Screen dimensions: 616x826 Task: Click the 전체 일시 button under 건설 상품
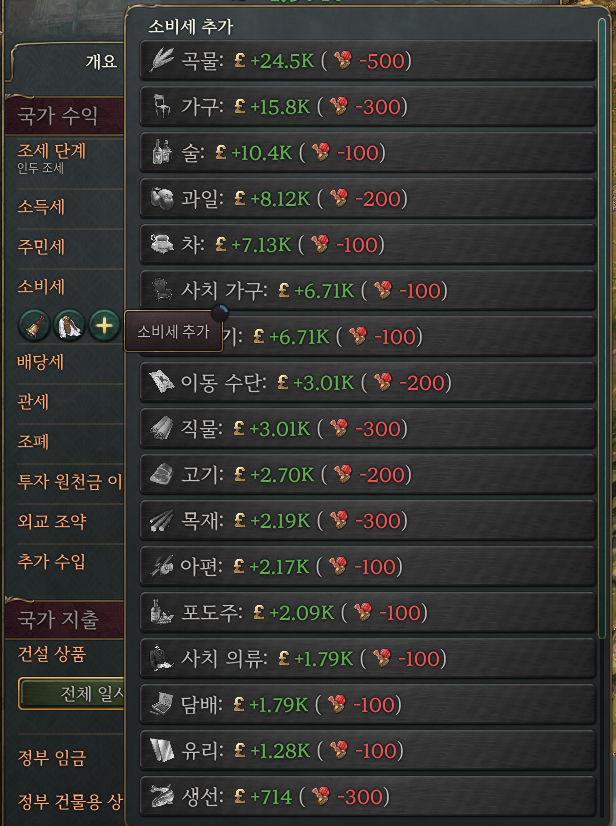pos(72,693)
